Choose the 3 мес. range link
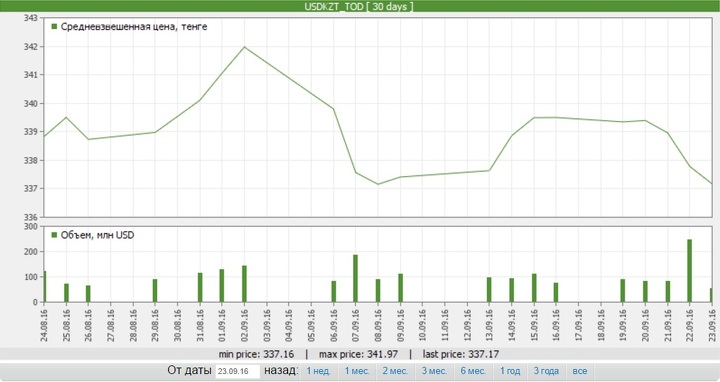 (434, 371)
